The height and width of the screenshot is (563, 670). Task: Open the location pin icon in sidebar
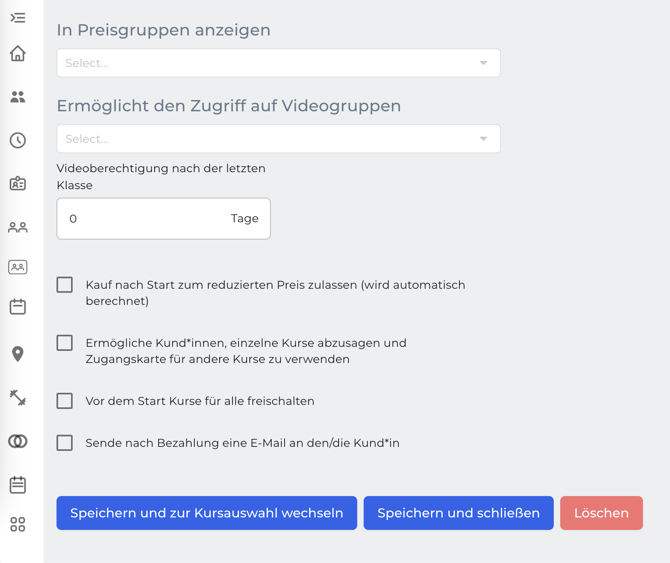(x=18, y=354)
